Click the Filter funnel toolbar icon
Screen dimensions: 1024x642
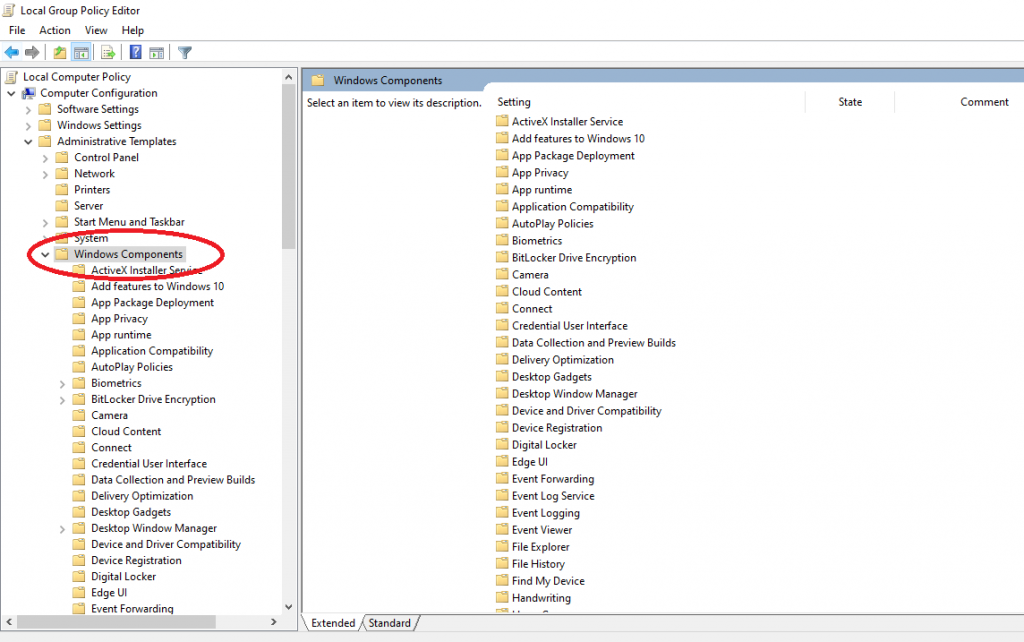[x=185, y=53]
